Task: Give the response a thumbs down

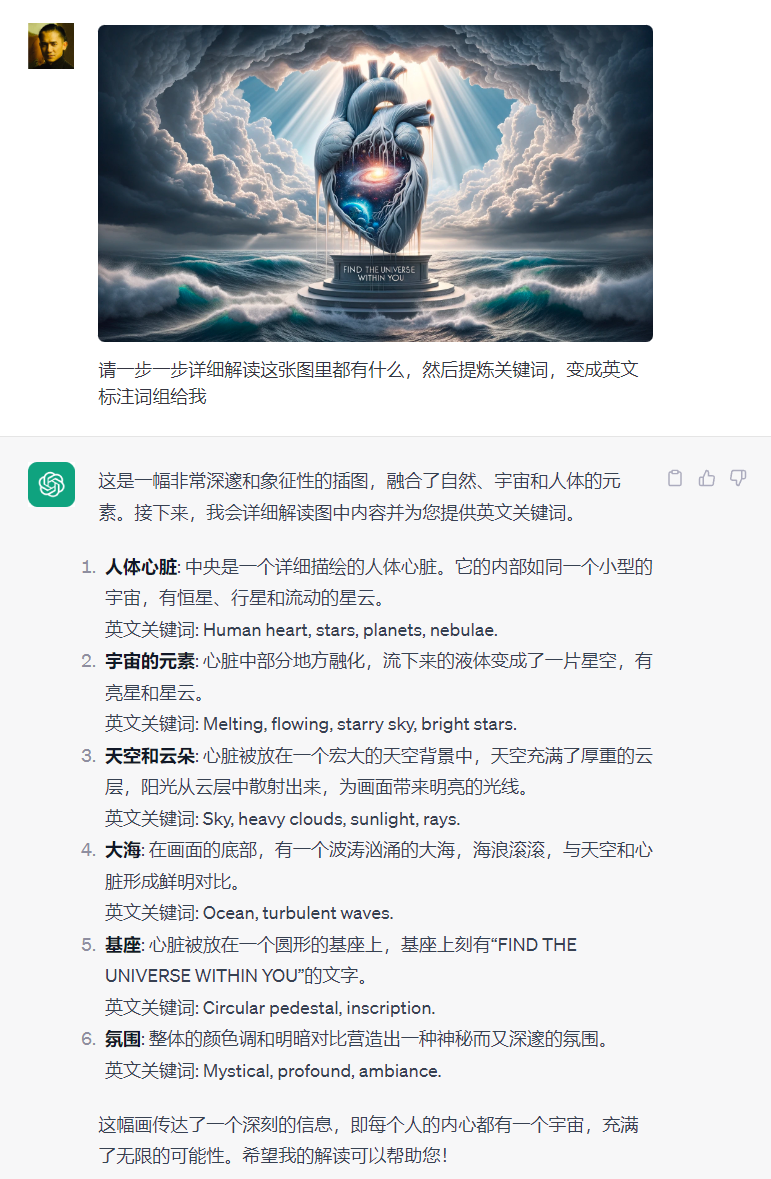Action: point(738,478)
